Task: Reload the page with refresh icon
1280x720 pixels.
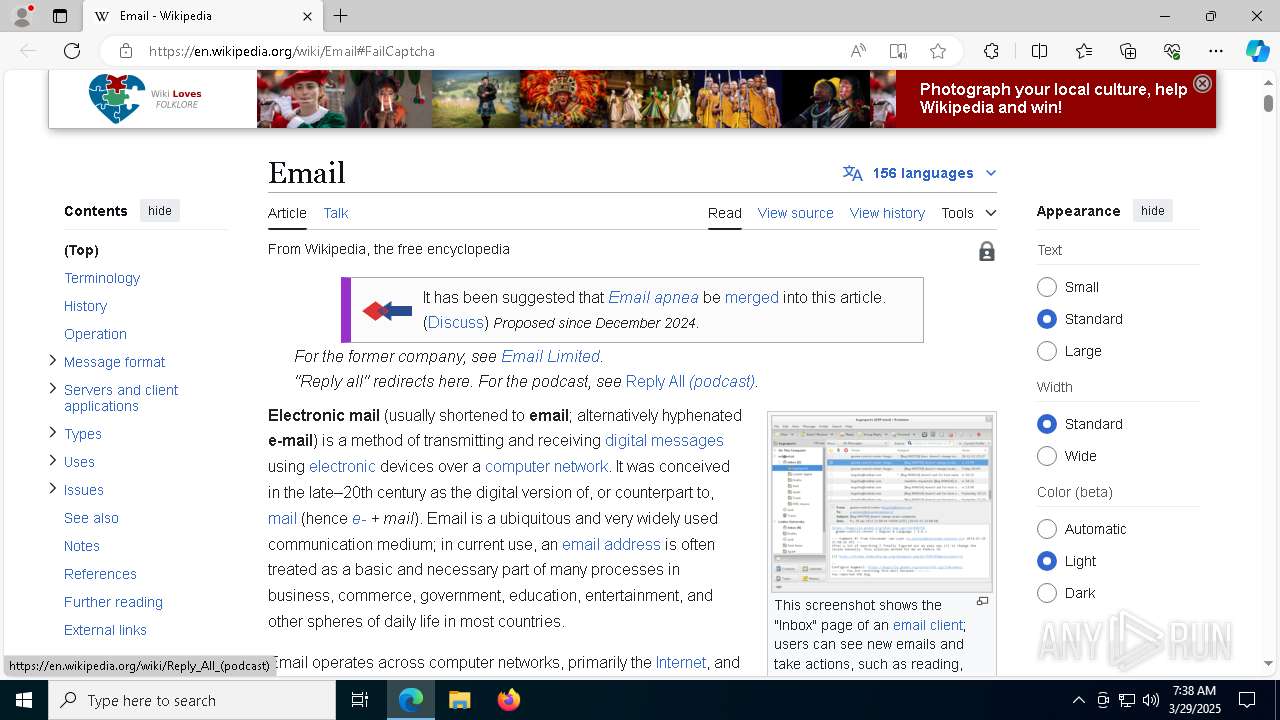Action: point(72,51)
